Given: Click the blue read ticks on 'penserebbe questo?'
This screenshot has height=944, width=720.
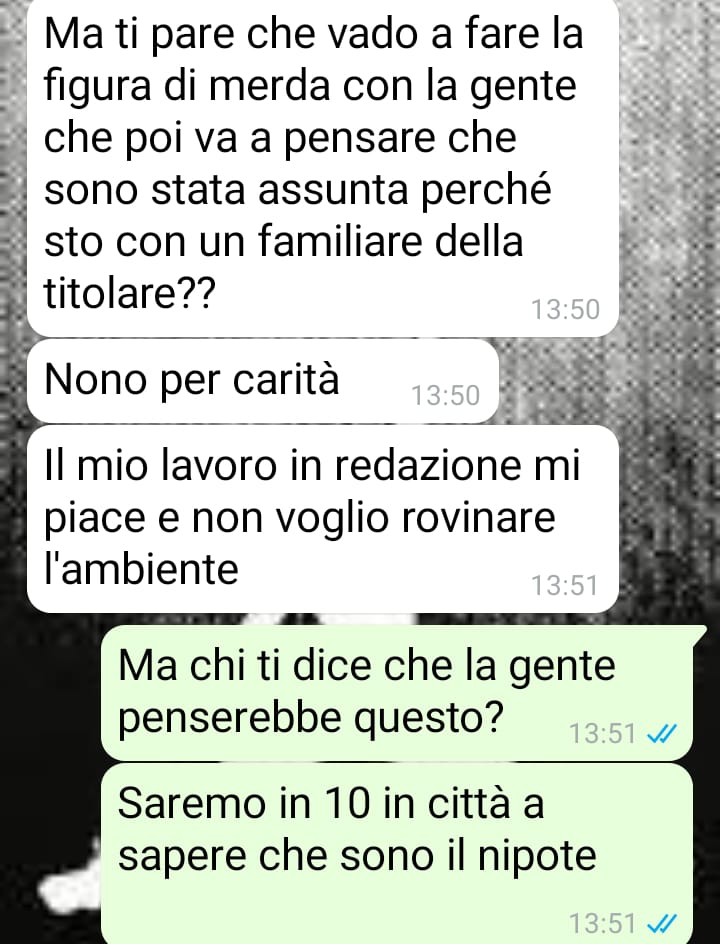Looking at the screenshot, I should tap(662, 733).
